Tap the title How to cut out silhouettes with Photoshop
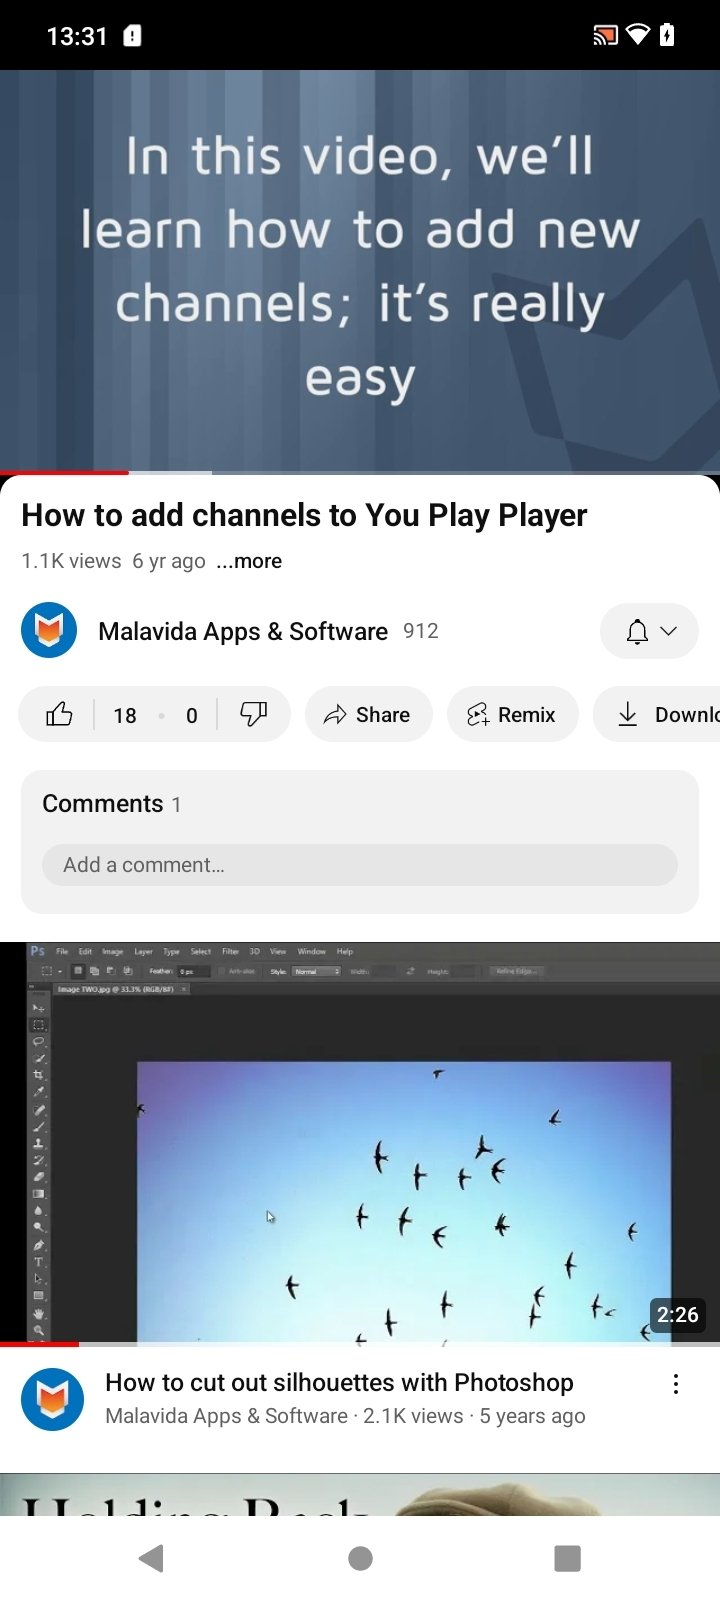 coord(339,1382)
